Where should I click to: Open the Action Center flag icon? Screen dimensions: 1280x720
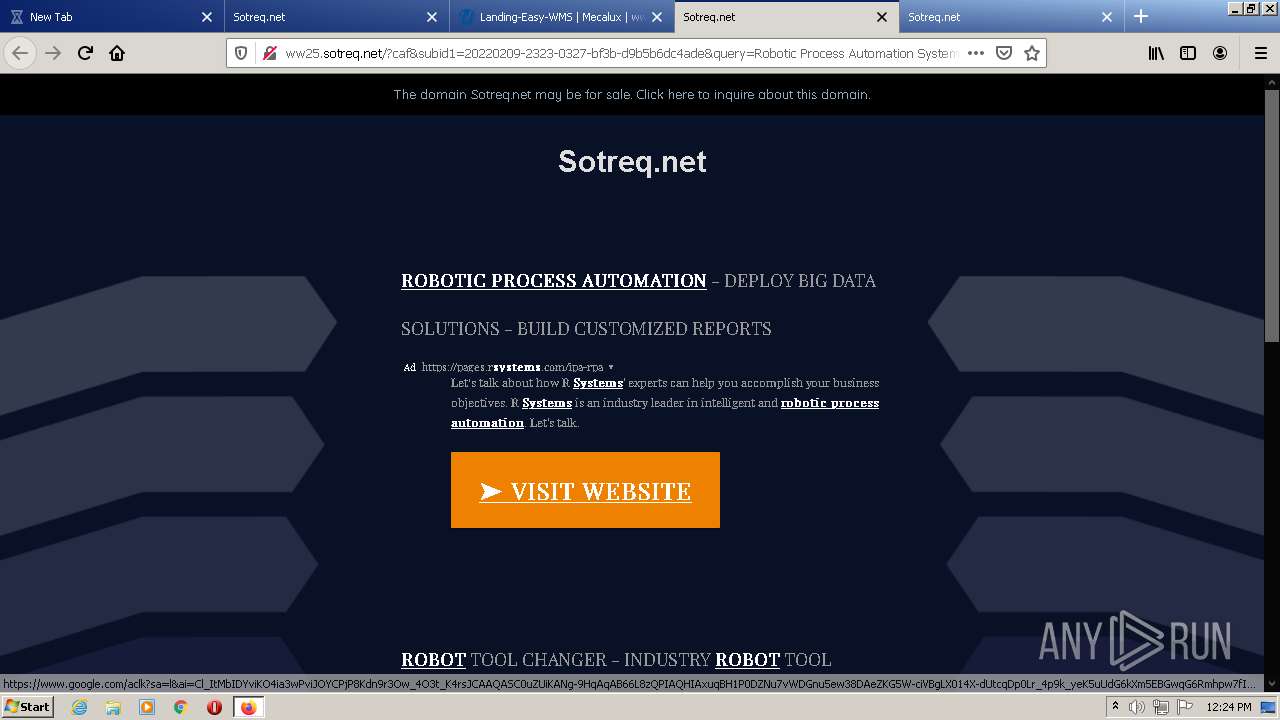1184,707
